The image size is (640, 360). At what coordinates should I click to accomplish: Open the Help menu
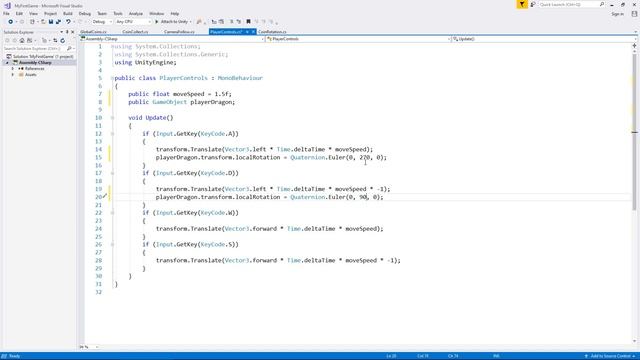[x=175, y=13]
